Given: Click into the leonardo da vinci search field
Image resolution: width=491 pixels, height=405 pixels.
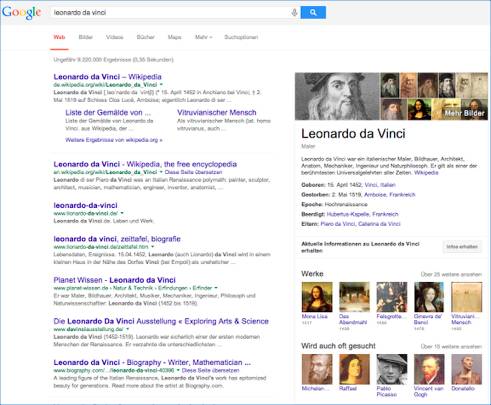Looking at the screenshot, I should [x=171, y=13].
